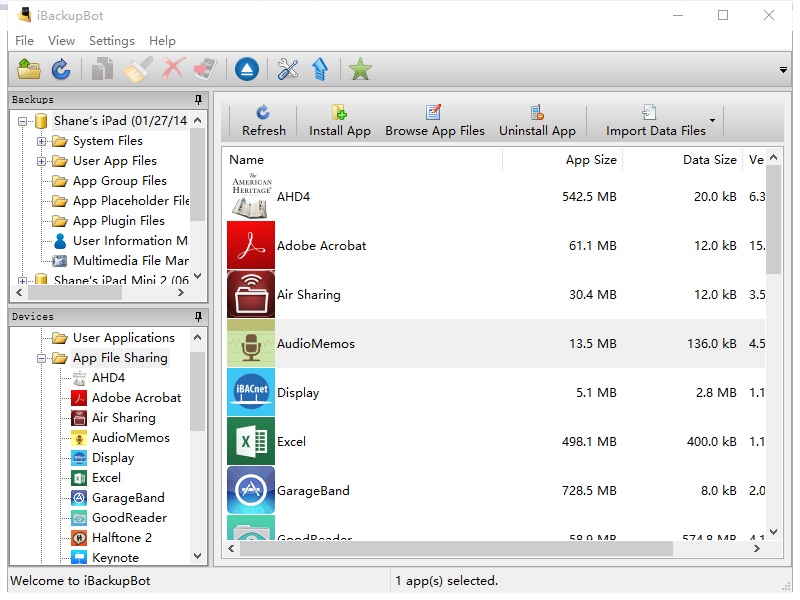Viewport: 800px width, 600px height.
Task: Click the red X delete toolbar icon
Action: tap(173, 69)
